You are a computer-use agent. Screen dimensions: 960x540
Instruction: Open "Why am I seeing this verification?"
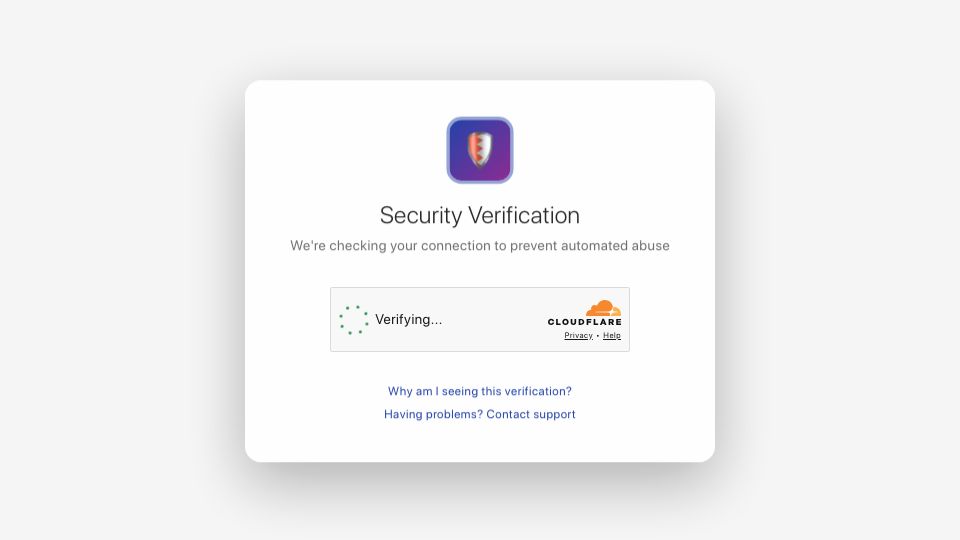pos(479,391)
